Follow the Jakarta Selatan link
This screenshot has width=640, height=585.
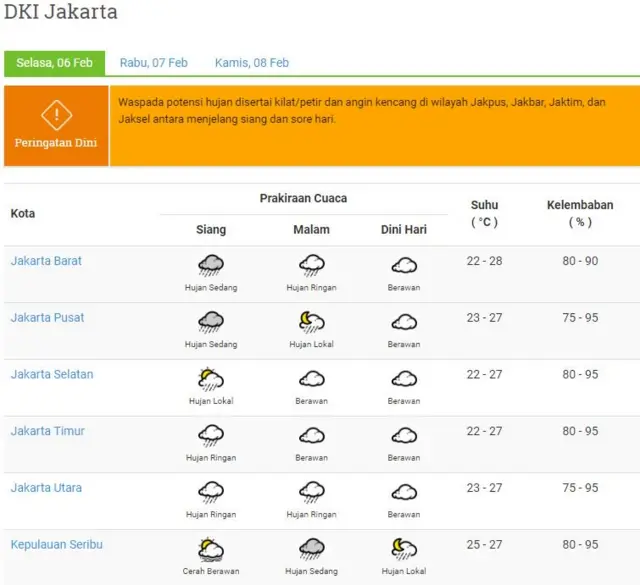pos(52,375)
